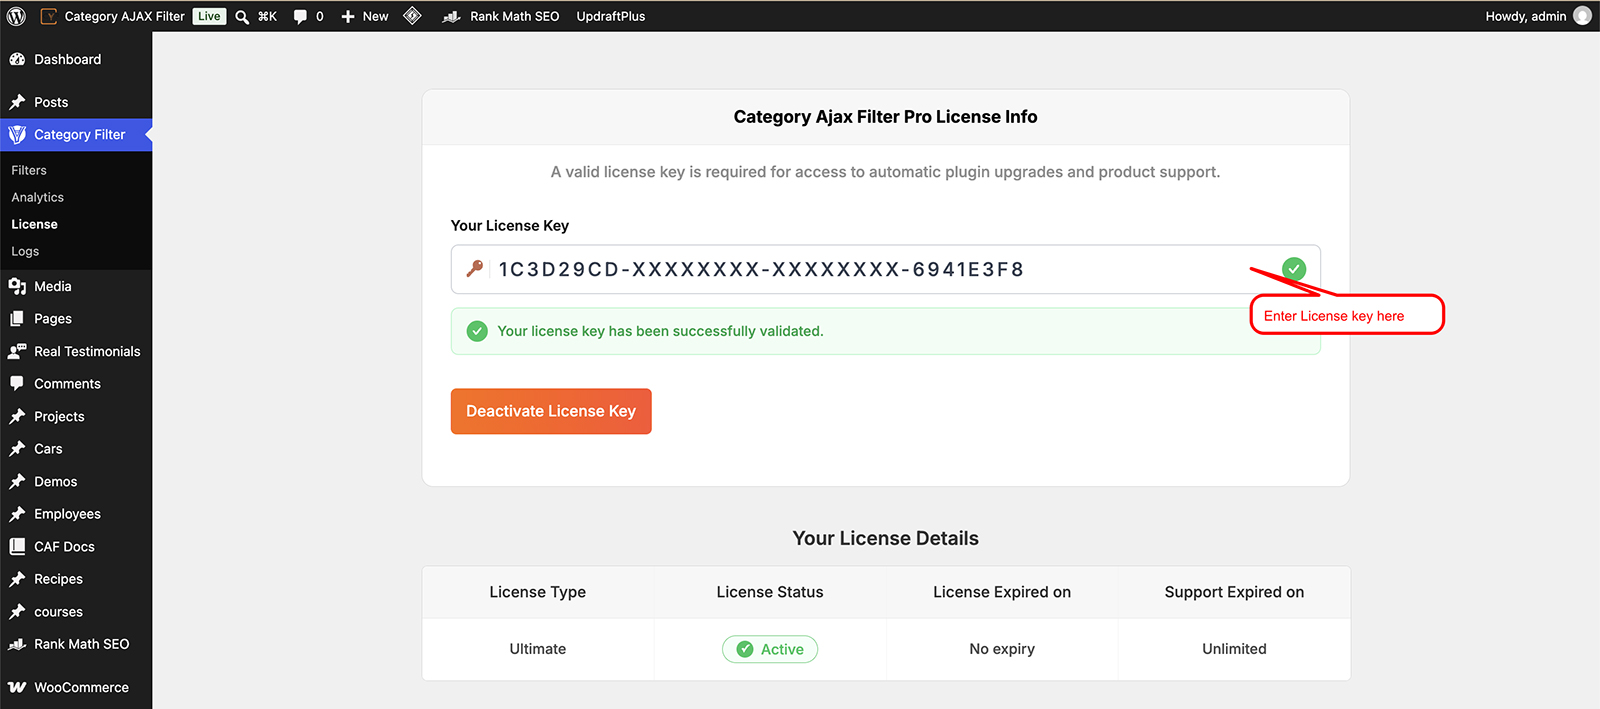The image size is (1600, 709).
Task: Click 'Category Ajax Filter Pro License Info' heading
Action: coord(886,117)
